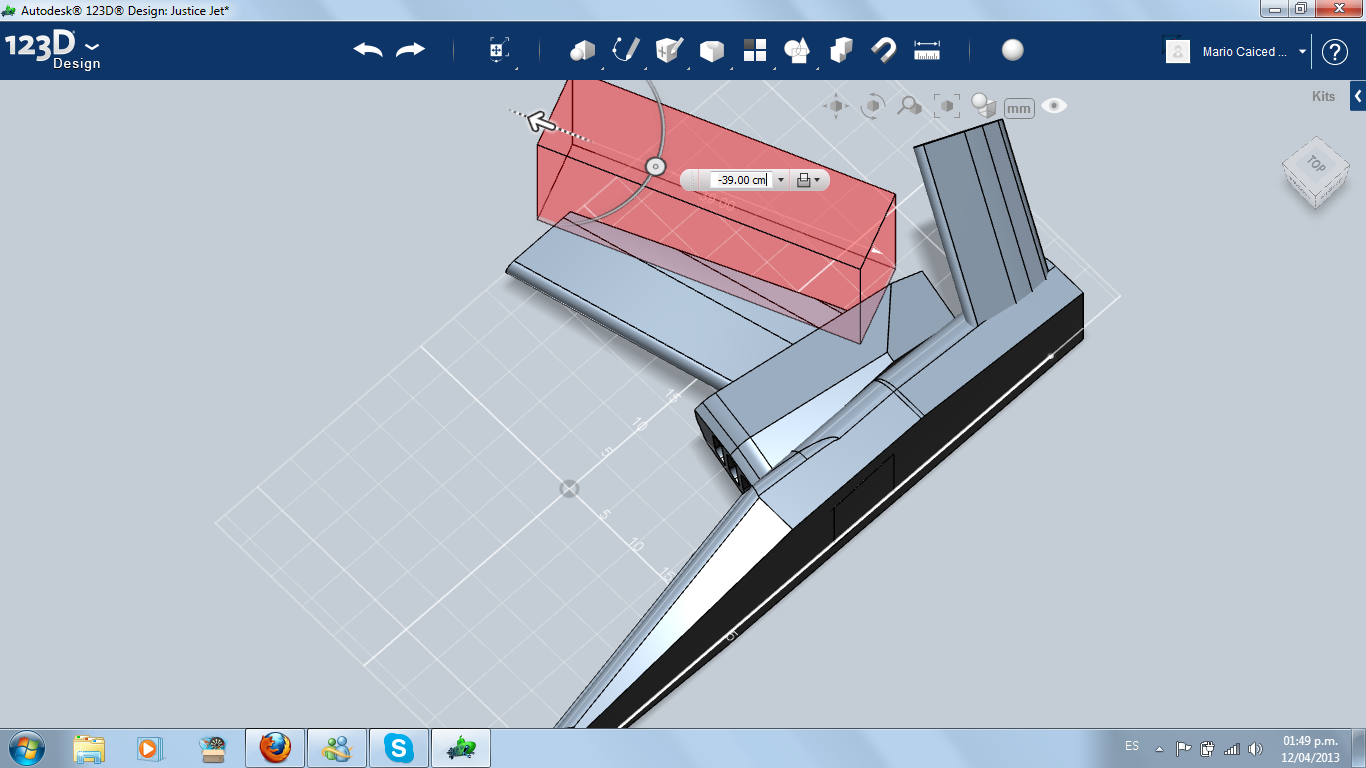1366x768 pixels.
Task: Launch Windows Media Player from taskbar
Action: [148, 748]
